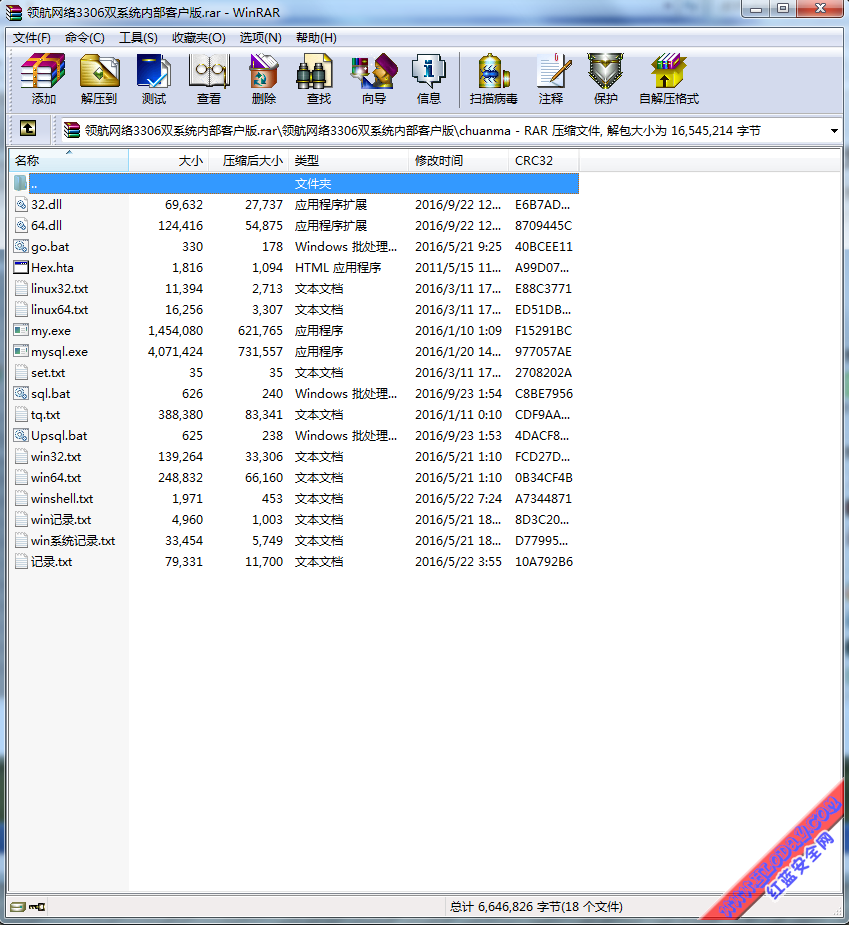Select the 32.dll file icon
The height and width of the screenshot is (925, 849).
point(21,205)
